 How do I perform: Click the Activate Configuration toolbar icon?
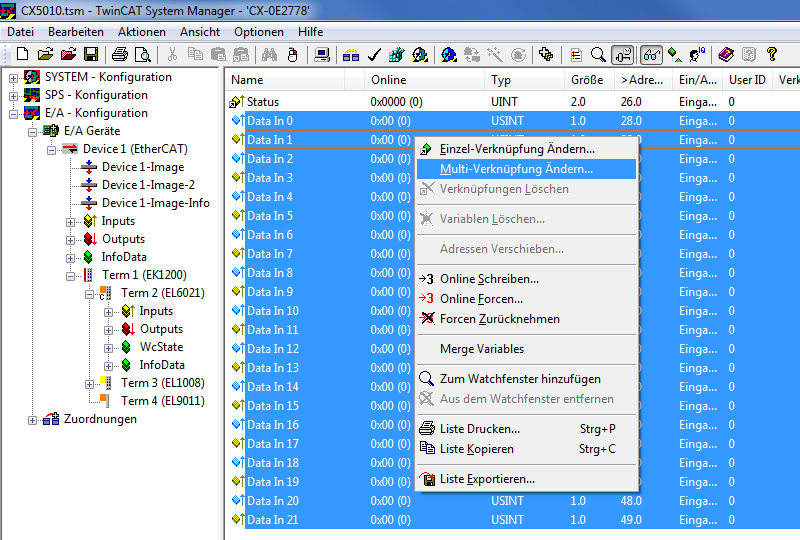(396, 54)
